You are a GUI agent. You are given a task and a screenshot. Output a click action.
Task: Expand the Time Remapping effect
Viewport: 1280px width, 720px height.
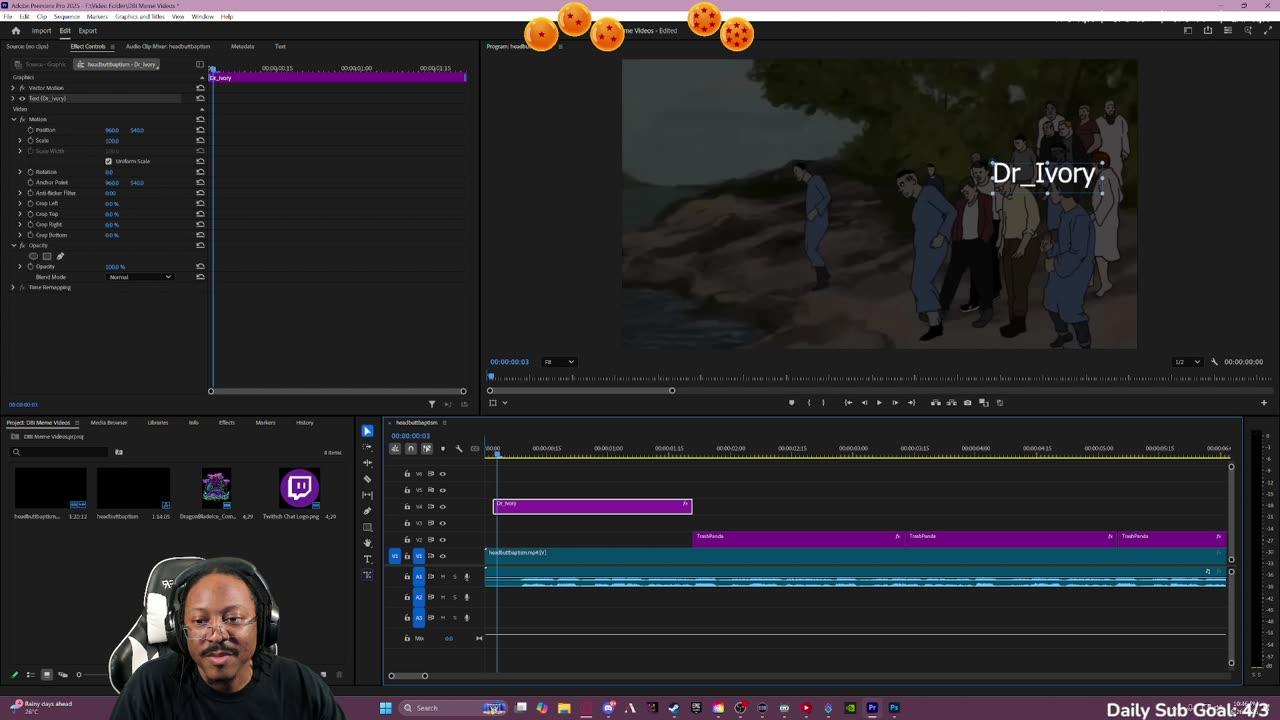(13, 287)
